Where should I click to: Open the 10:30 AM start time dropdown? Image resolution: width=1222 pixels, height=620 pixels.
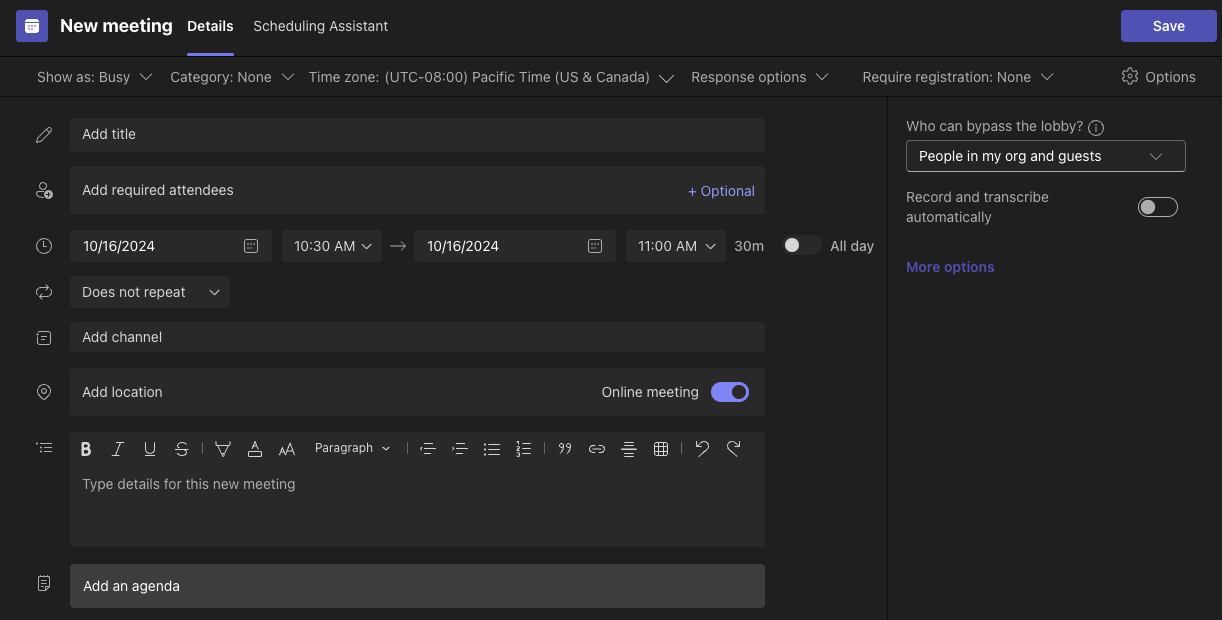click(x=332, y=246)
